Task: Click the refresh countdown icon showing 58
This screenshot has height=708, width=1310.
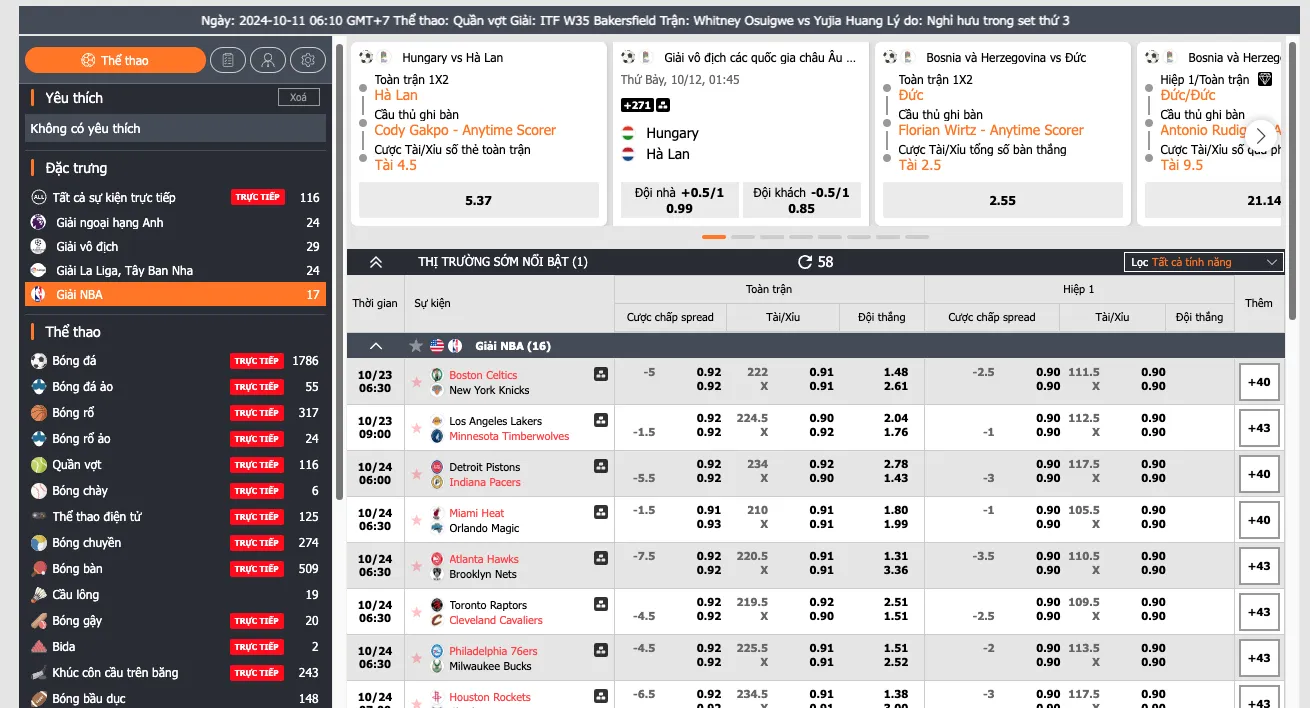Action: click(x=805, y=262)
